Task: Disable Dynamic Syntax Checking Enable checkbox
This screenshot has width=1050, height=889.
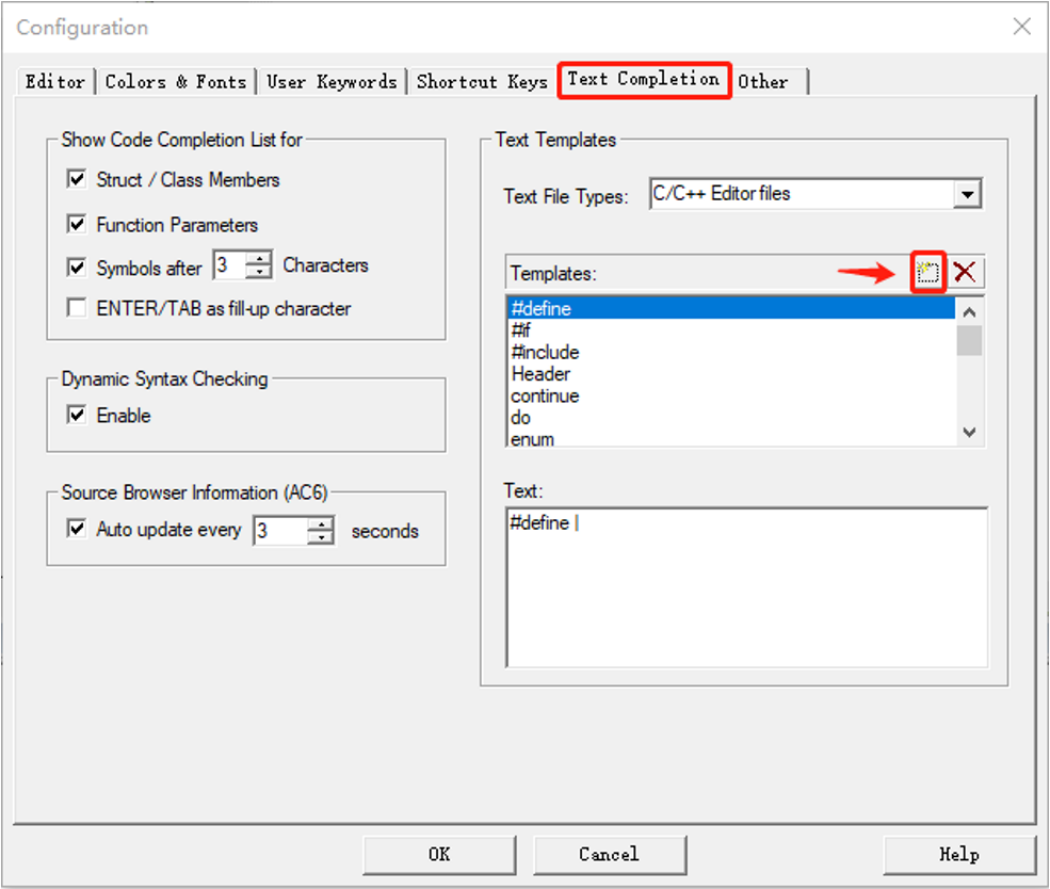Action: (76, 415)
